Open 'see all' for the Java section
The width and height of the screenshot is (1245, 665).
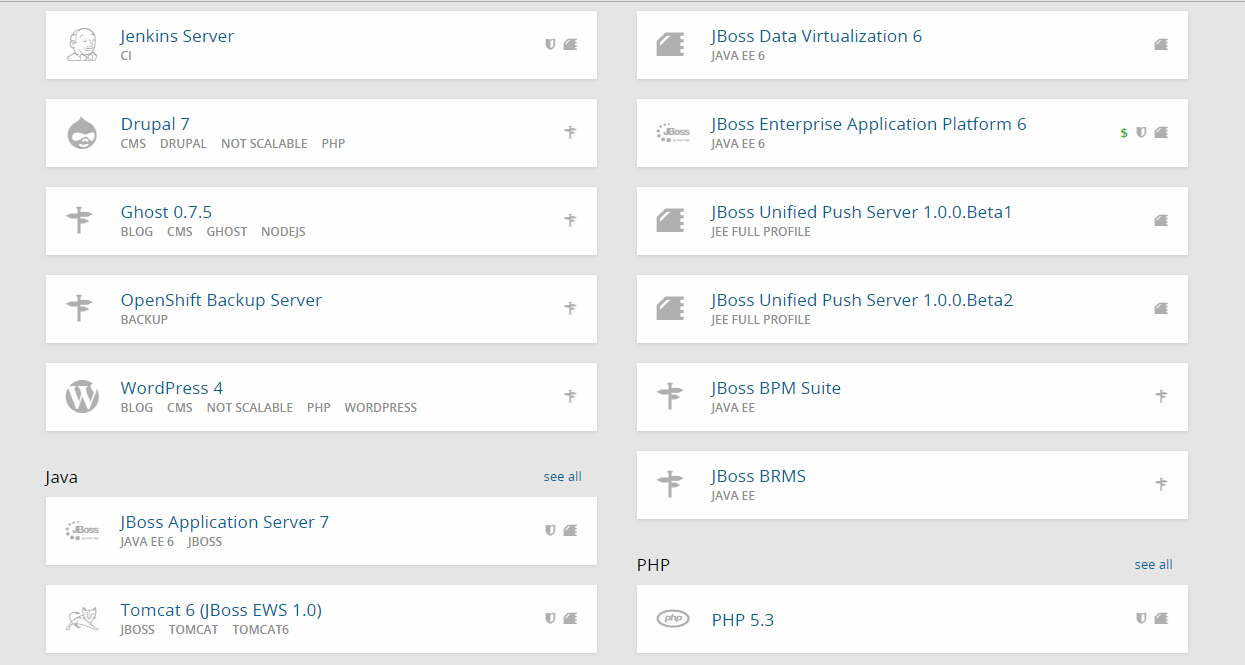[562, 477]
